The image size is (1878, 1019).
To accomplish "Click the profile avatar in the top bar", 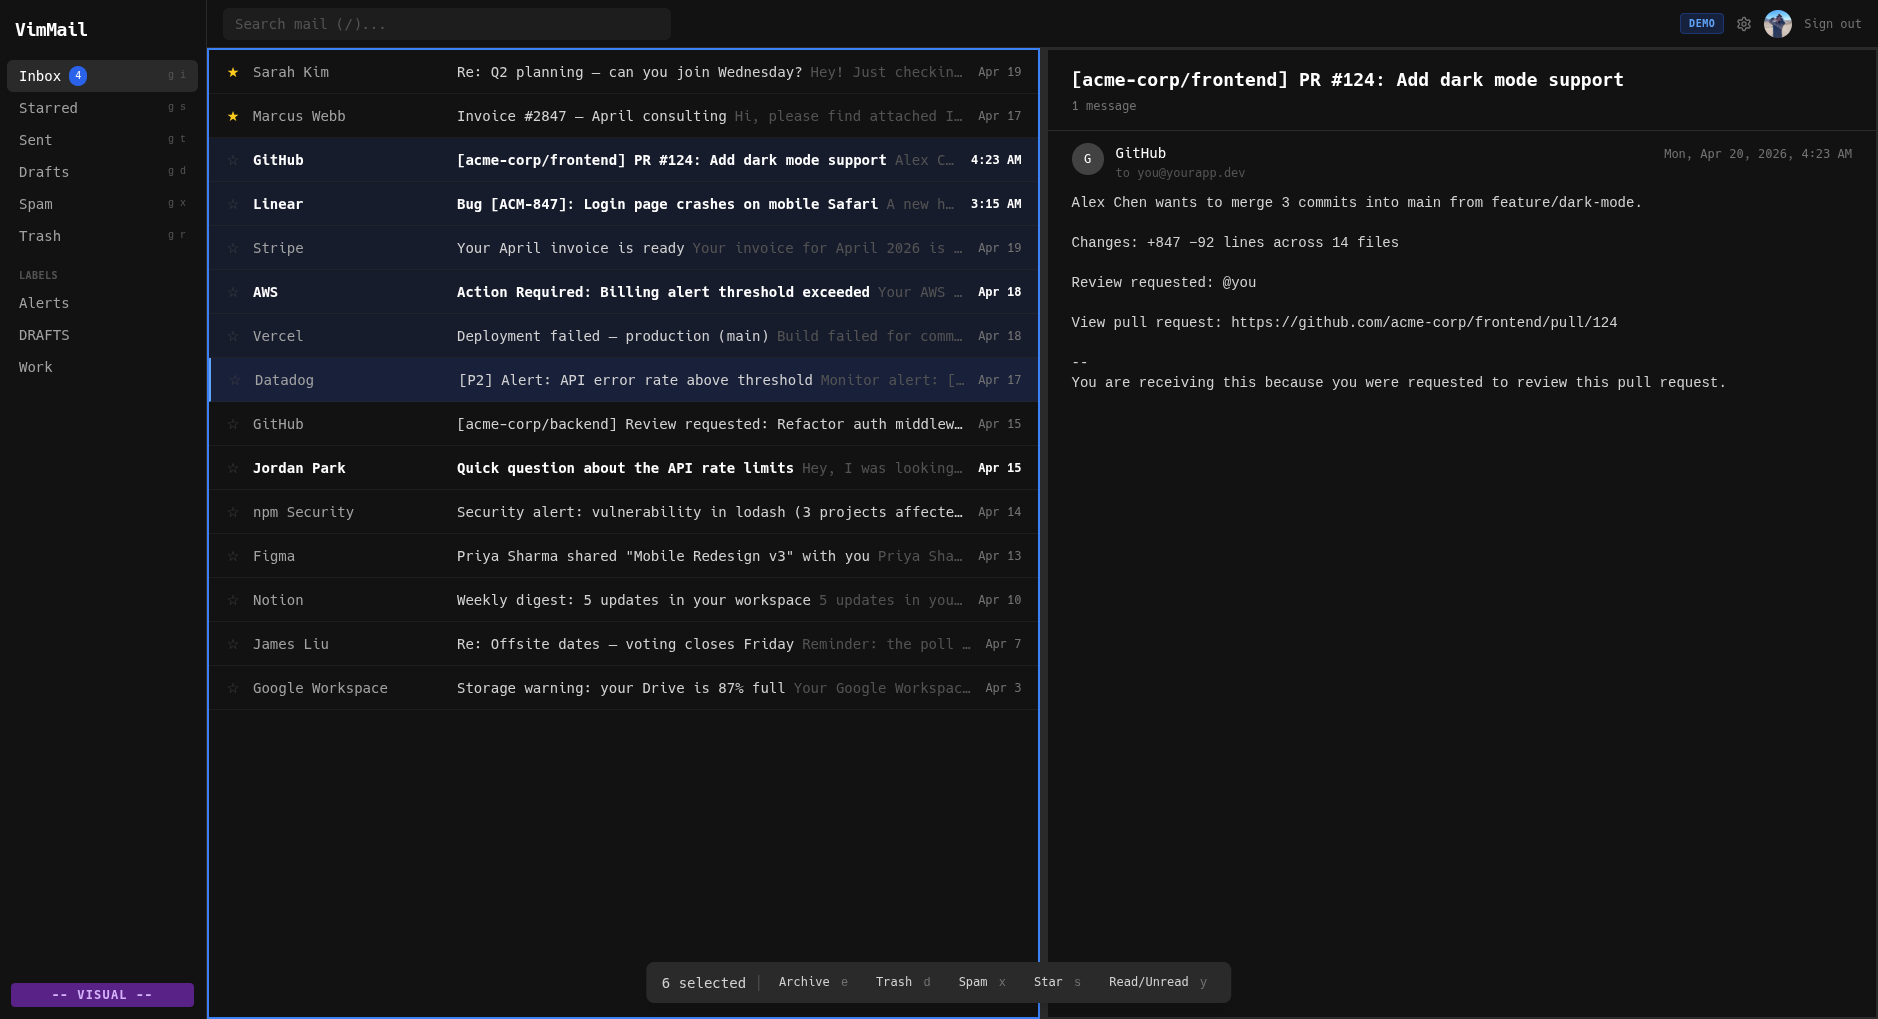I will click(1778, 23).
